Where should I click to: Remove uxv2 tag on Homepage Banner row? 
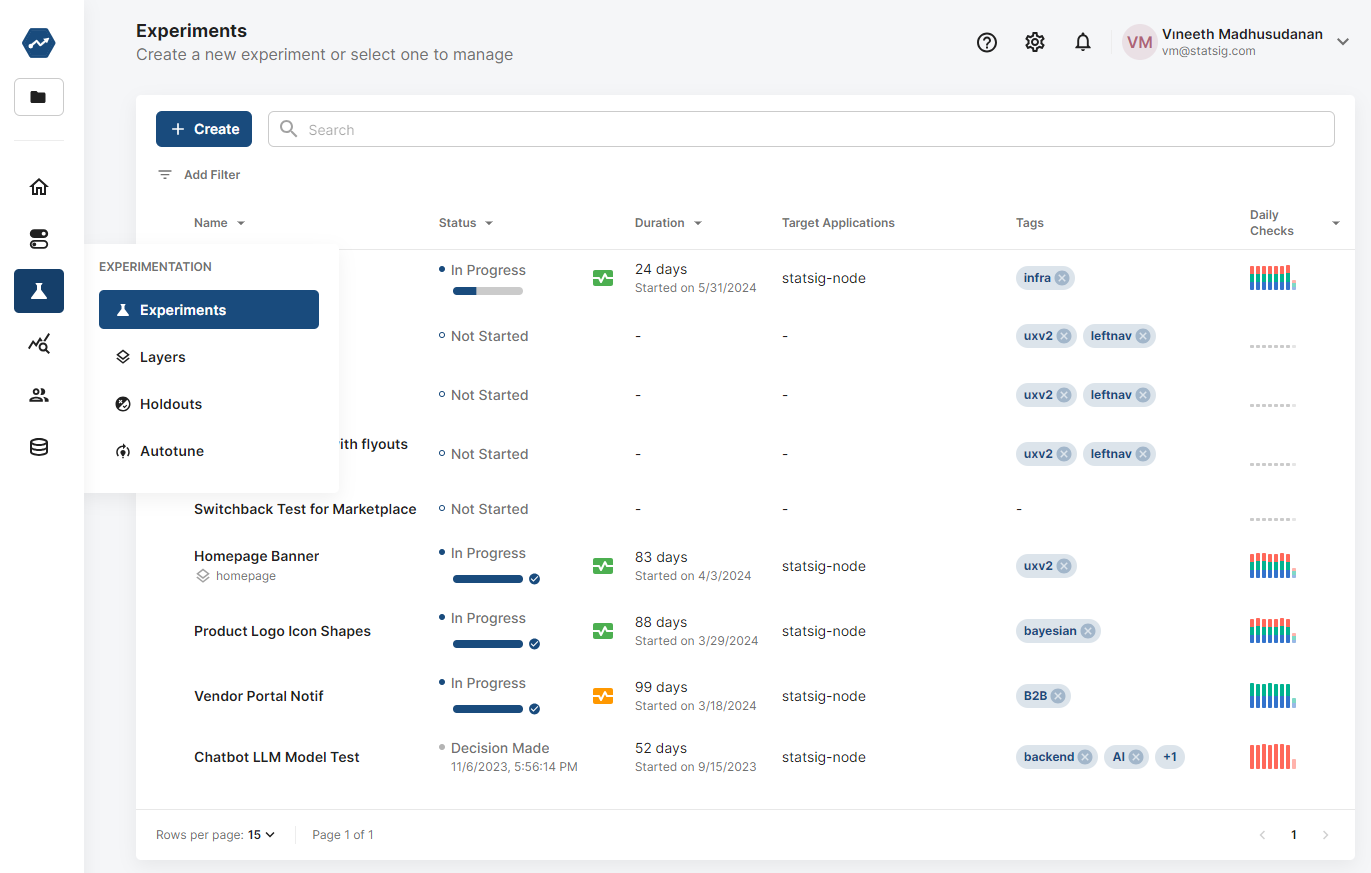[1064, 566]
